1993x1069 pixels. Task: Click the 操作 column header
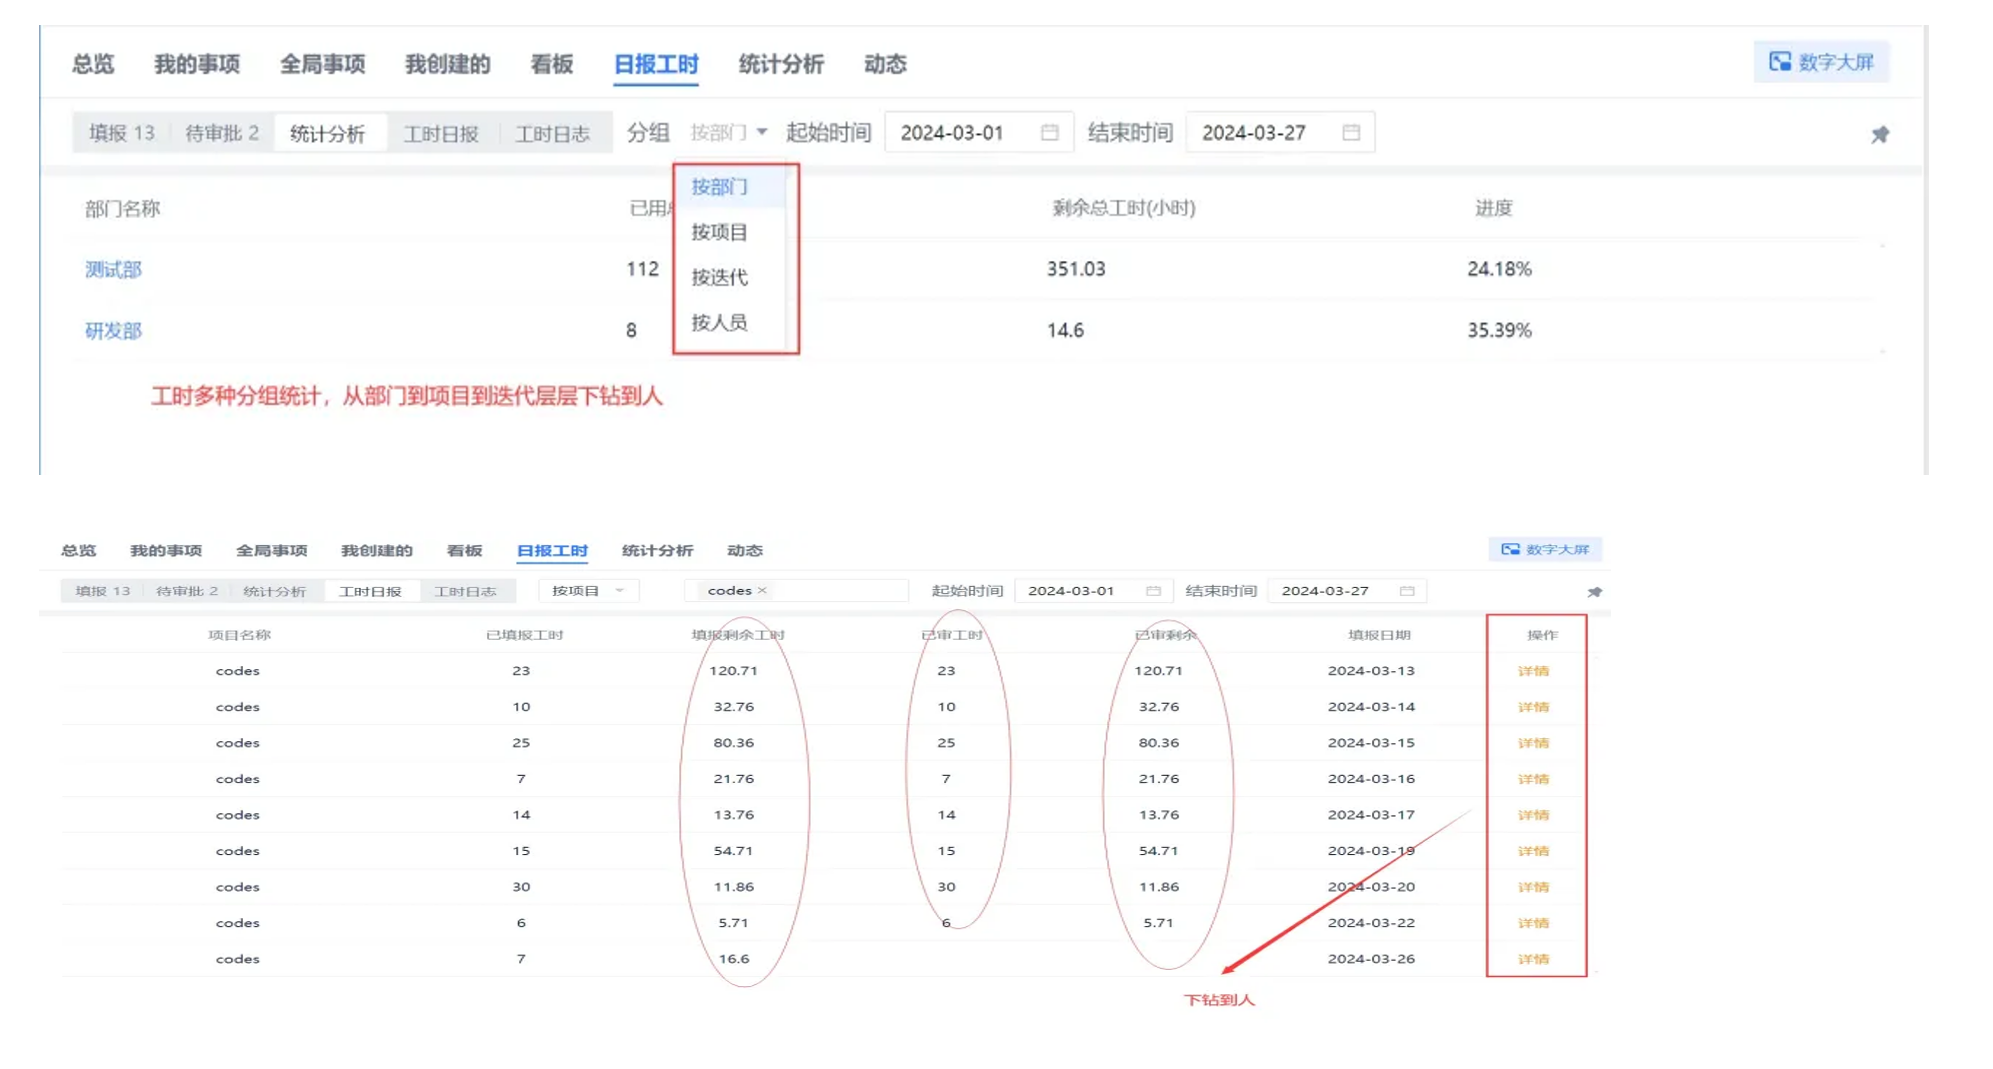pos(1542,635)
